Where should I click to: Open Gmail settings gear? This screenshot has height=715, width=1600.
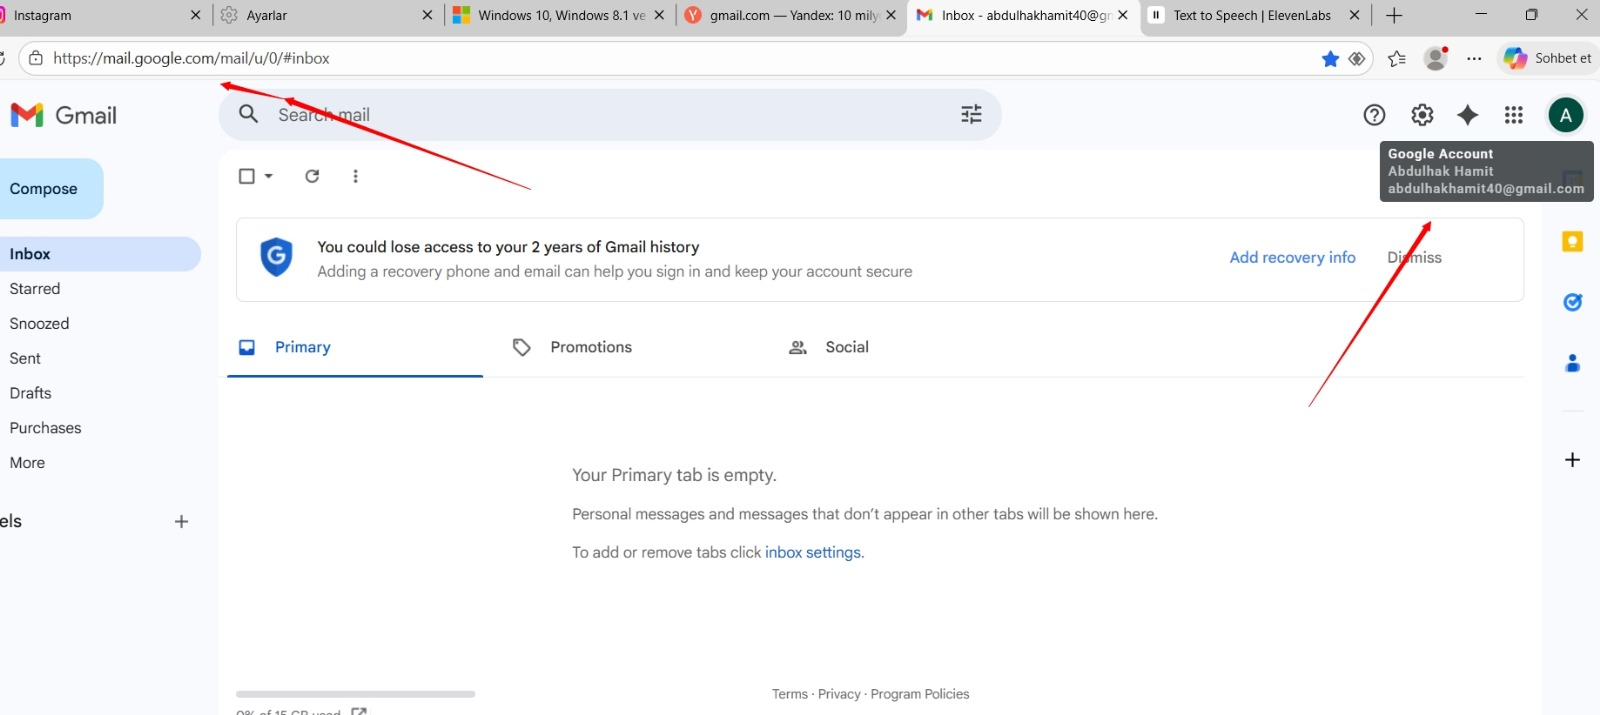[1422, 115]
